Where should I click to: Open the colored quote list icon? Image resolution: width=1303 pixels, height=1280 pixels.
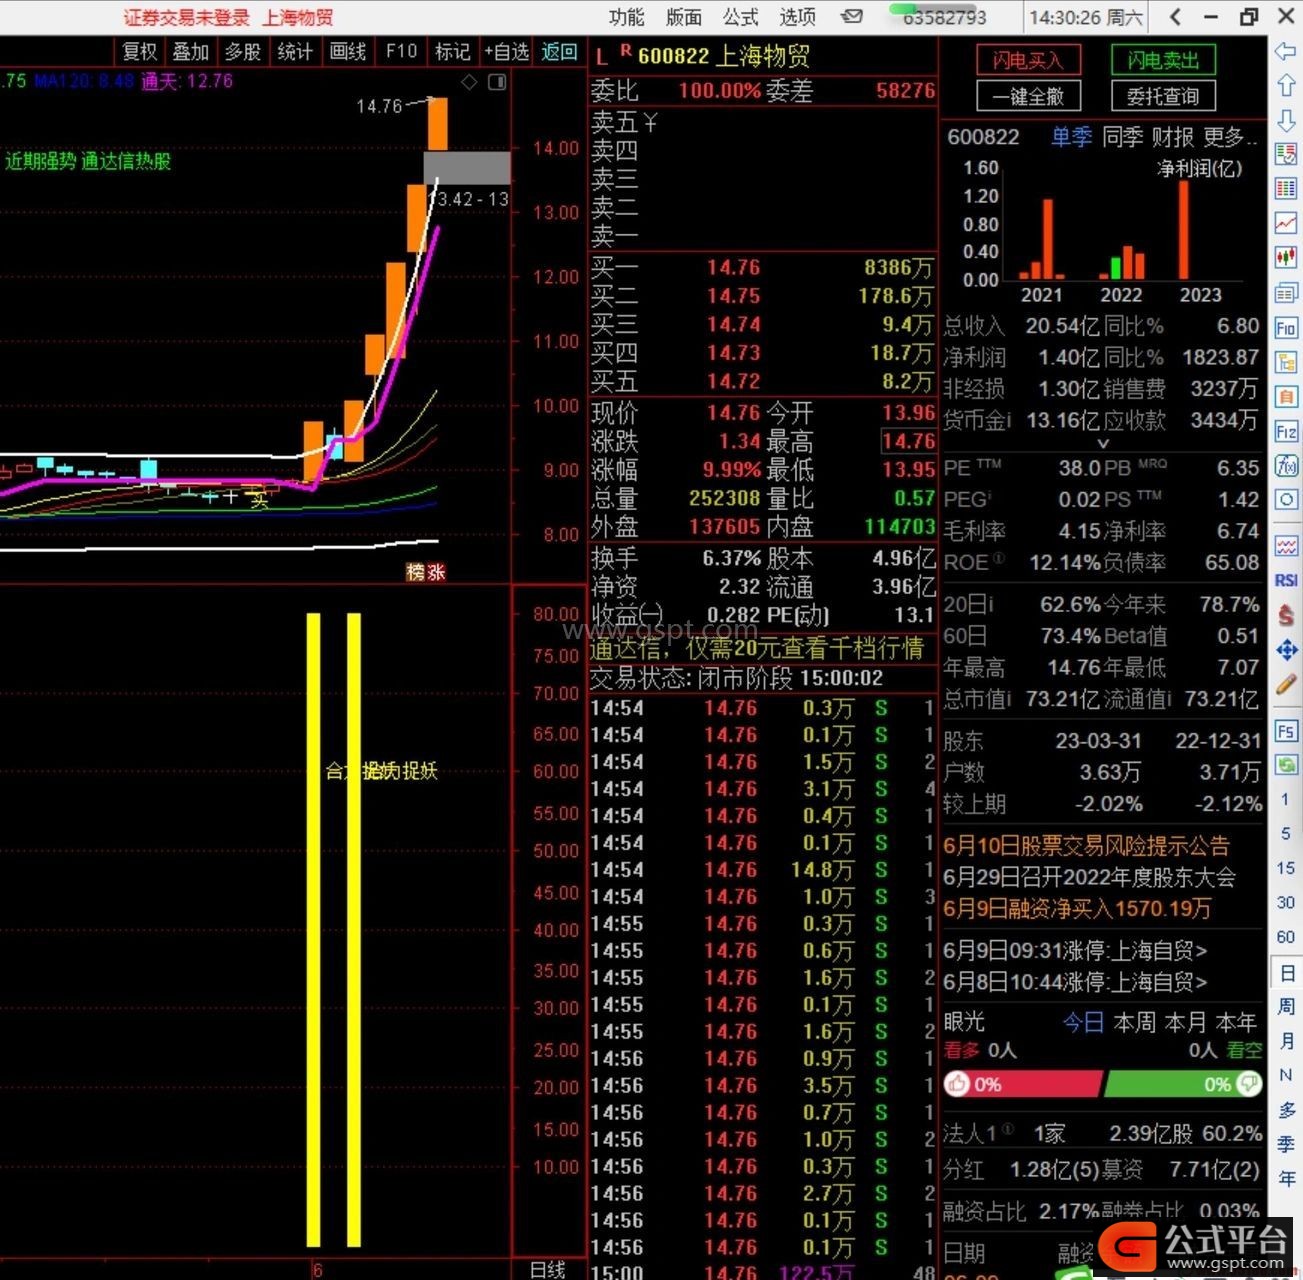tap(1286, 154)
